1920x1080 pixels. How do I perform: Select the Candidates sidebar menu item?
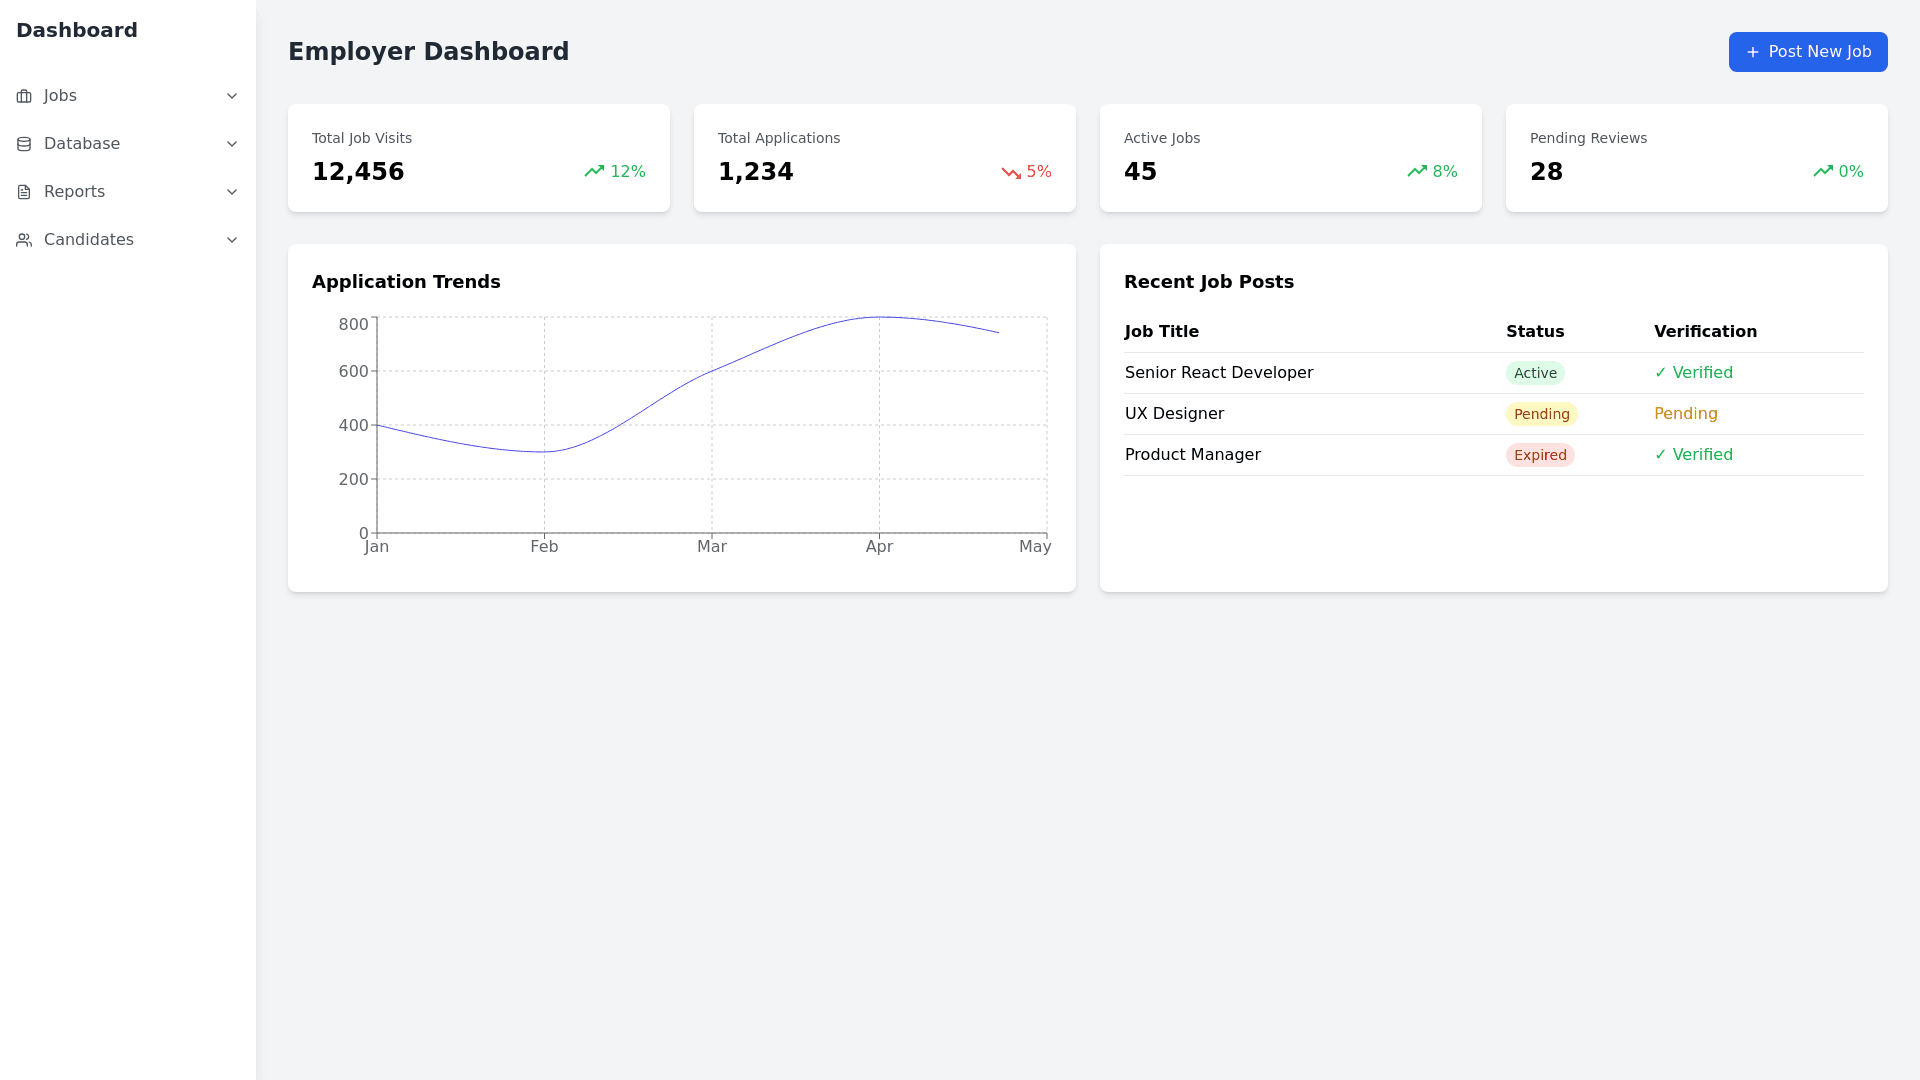88,240
